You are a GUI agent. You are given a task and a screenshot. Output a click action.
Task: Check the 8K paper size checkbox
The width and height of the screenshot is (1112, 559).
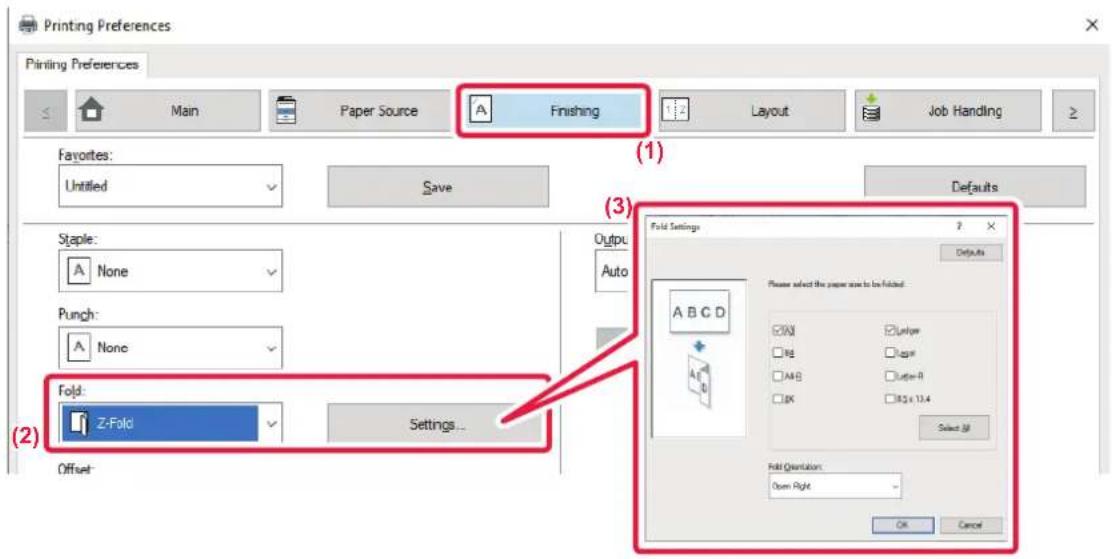tap(779, 399)
